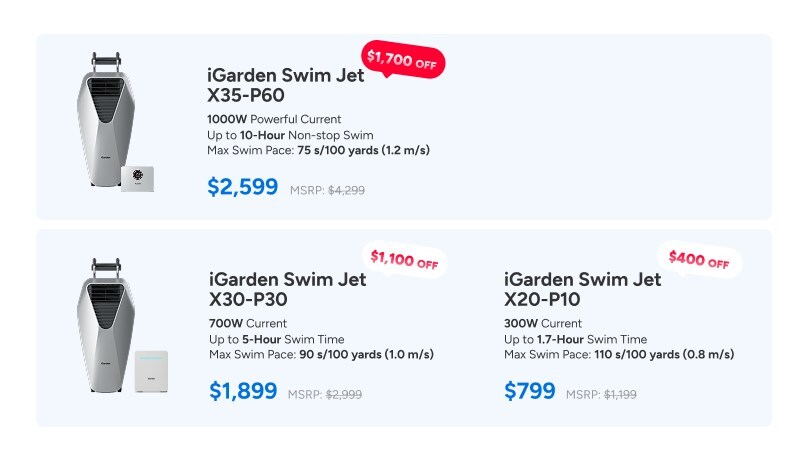Click the crossed-out MSRP $2,999
The image size is (800, 450).
click(344, 394)
